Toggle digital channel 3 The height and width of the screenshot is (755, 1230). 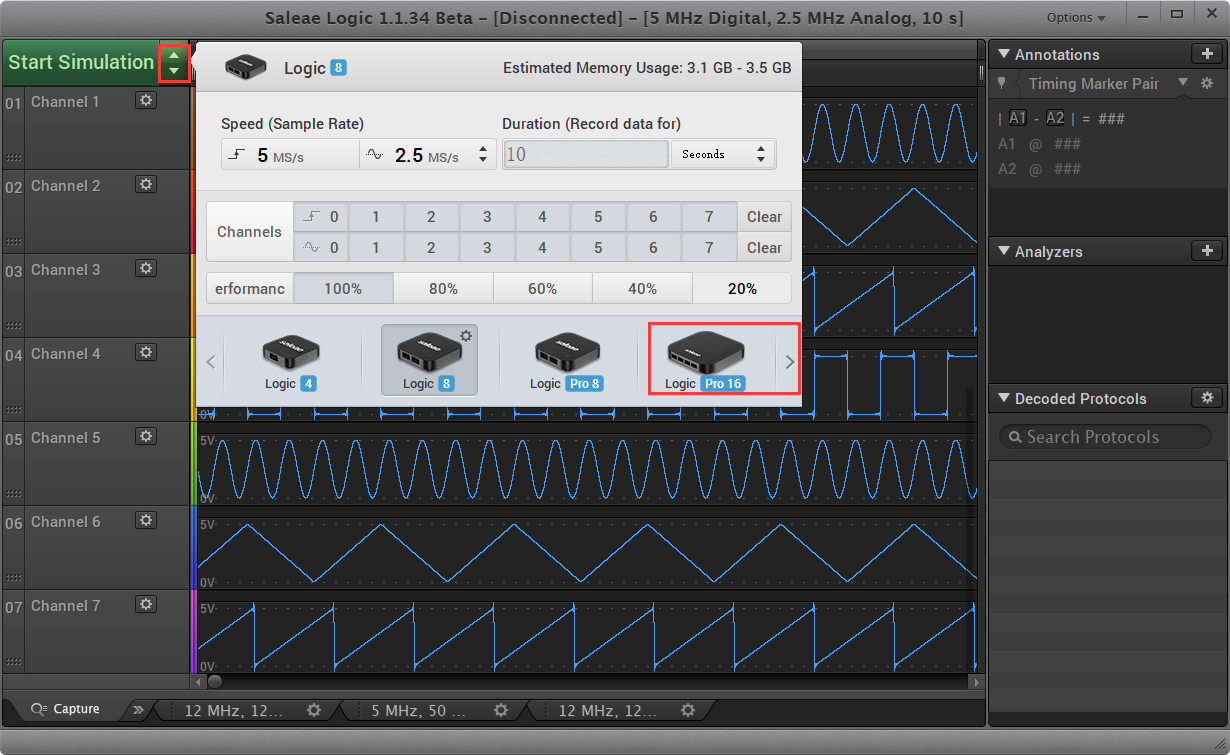click(487, 217)
